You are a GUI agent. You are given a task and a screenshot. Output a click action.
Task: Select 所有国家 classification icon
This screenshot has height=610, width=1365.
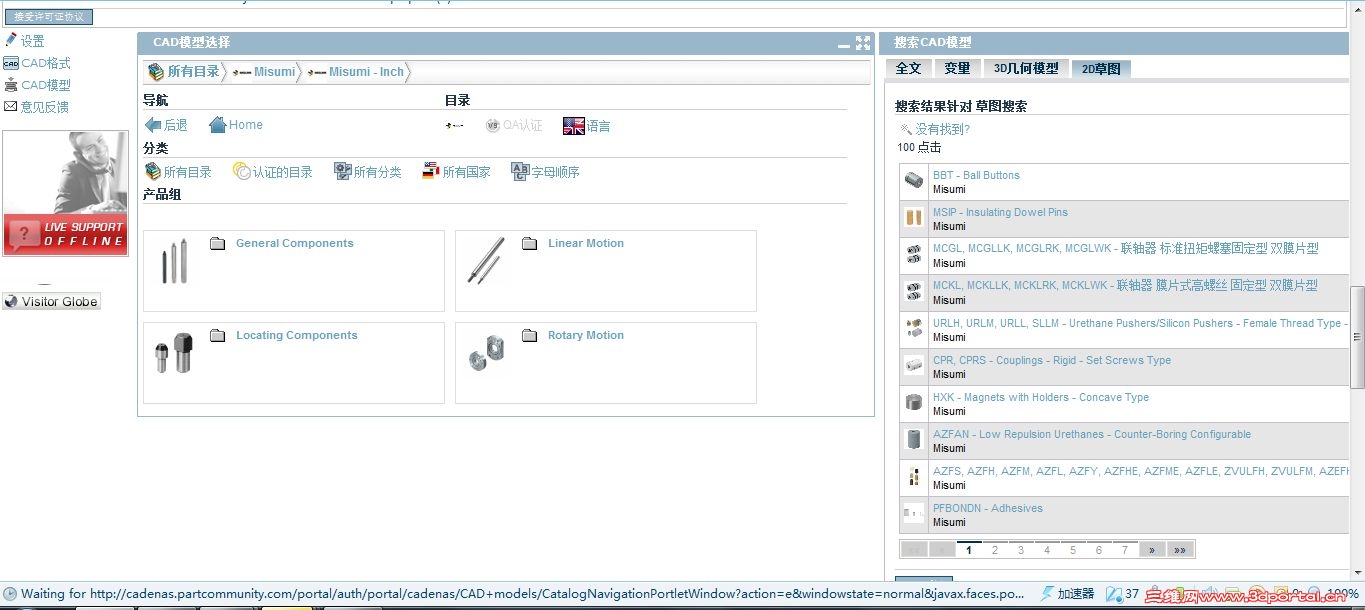[x=431, y=171]
